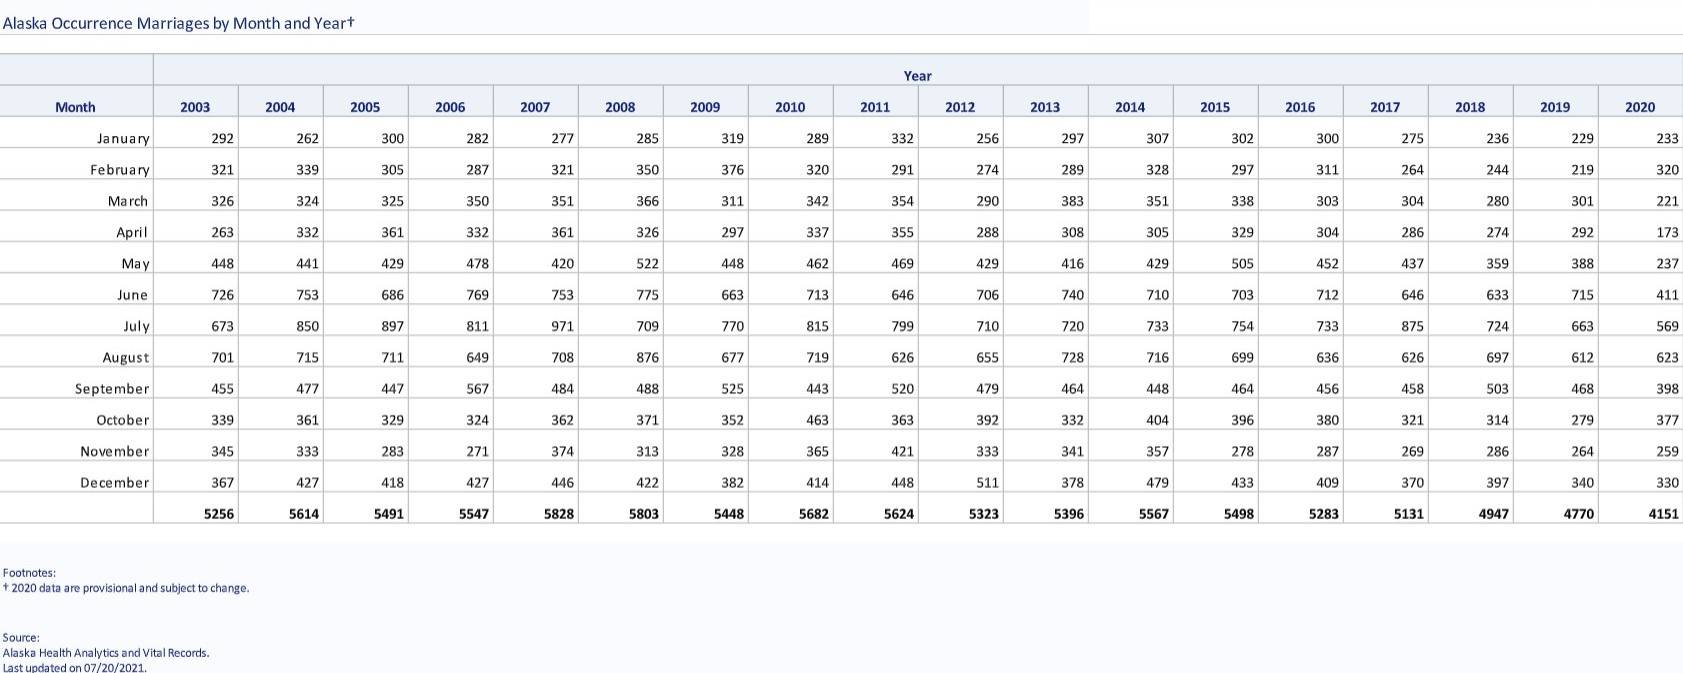Select the Alaska Health Analytics source text
The height and width of the screenshot is (673, 1683).
106,653
